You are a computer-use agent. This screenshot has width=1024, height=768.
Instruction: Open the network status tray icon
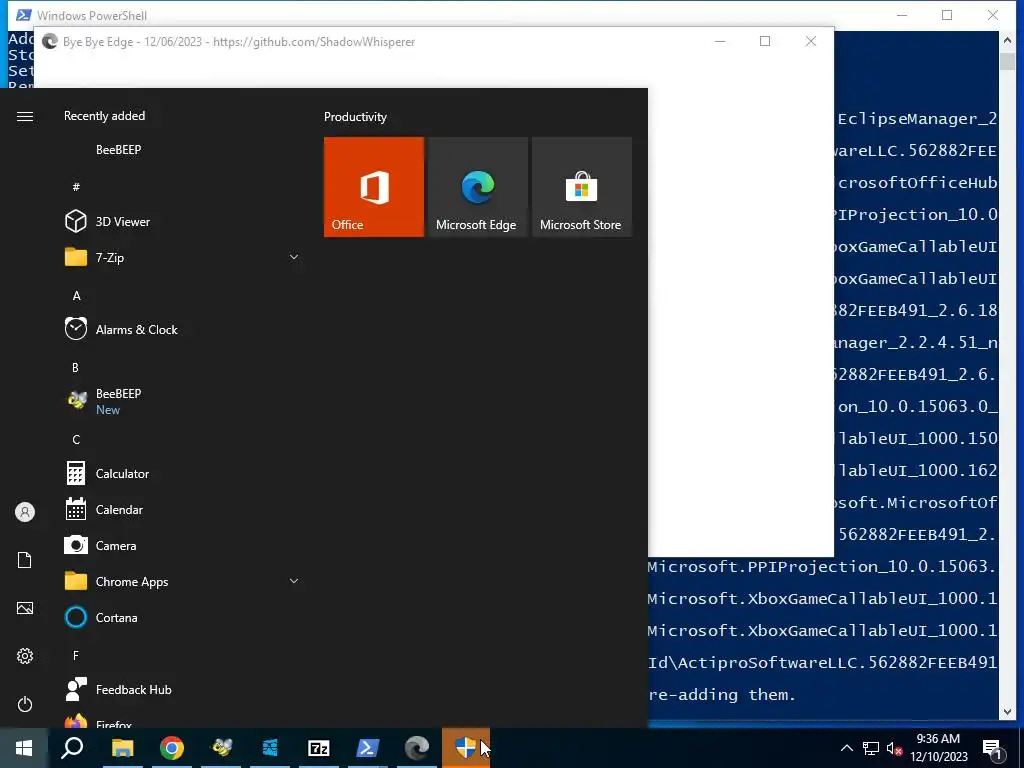pos(871,748)
